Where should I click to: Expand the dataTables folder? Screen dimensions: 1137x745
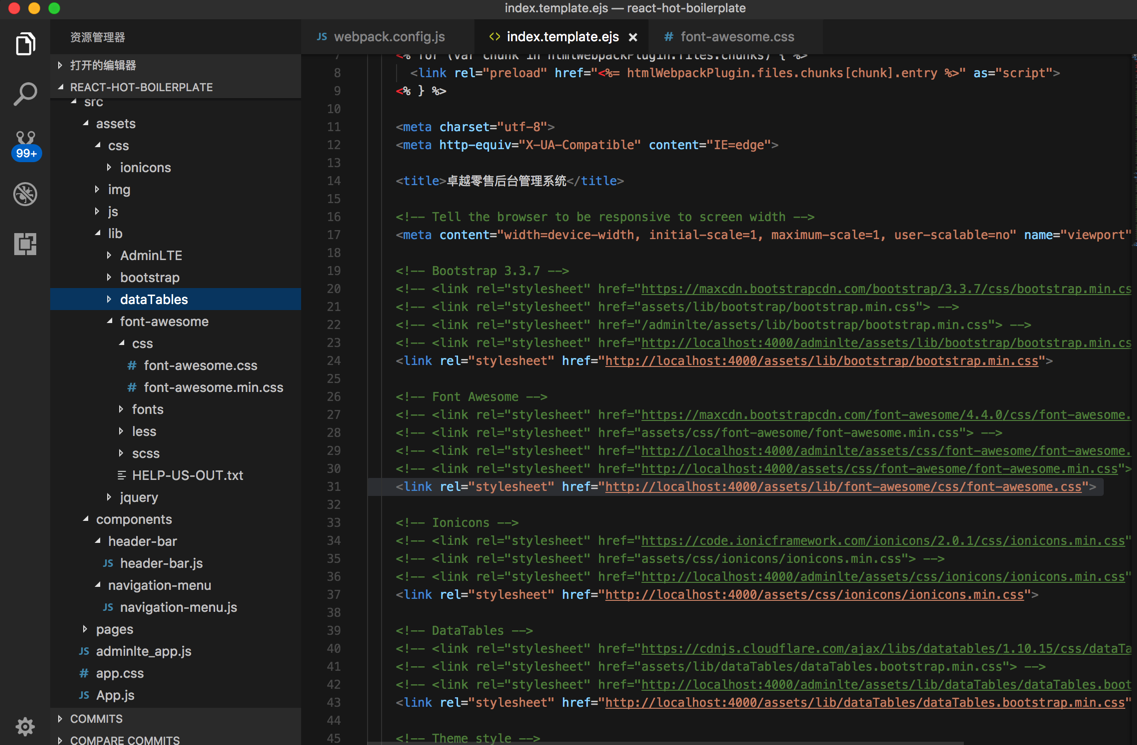point(154,299)
